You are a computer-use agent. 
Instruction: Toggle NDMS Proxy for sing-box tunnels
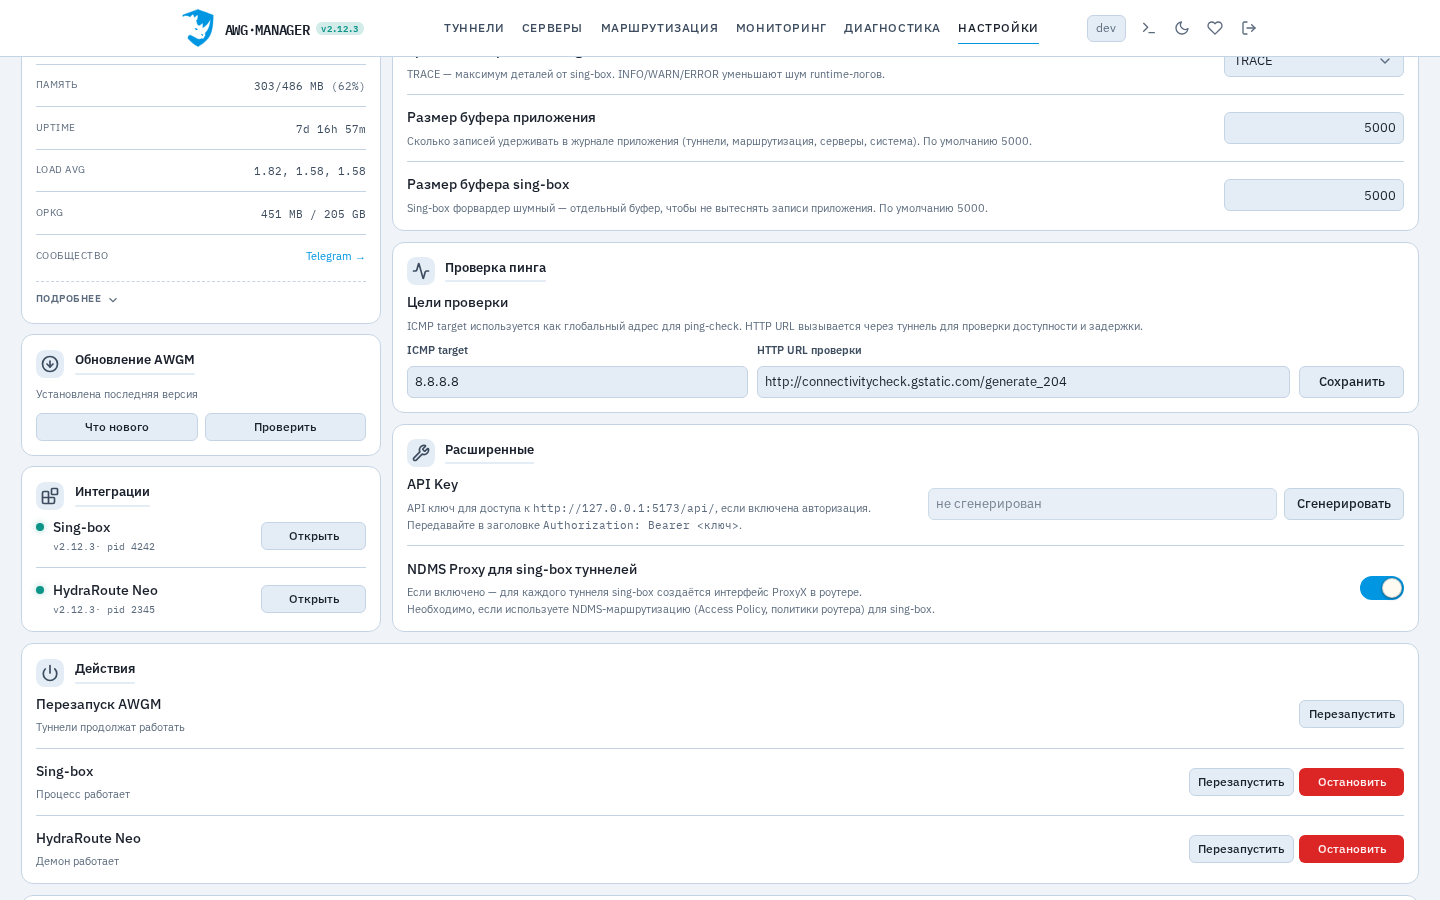[1382, 588]
